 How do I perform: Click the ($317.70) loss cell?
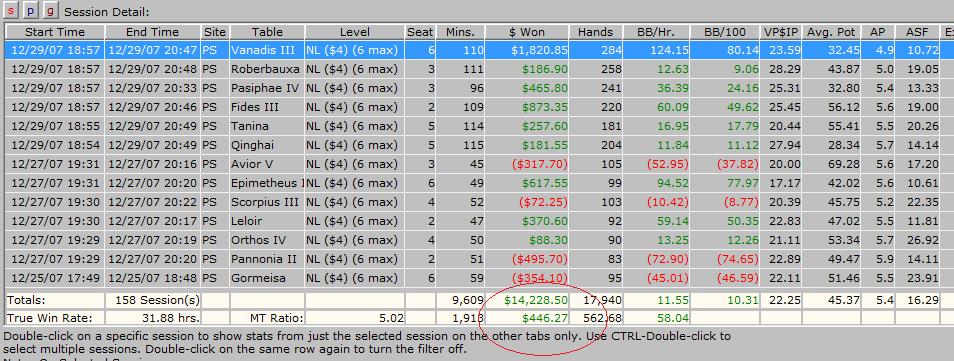527,164
